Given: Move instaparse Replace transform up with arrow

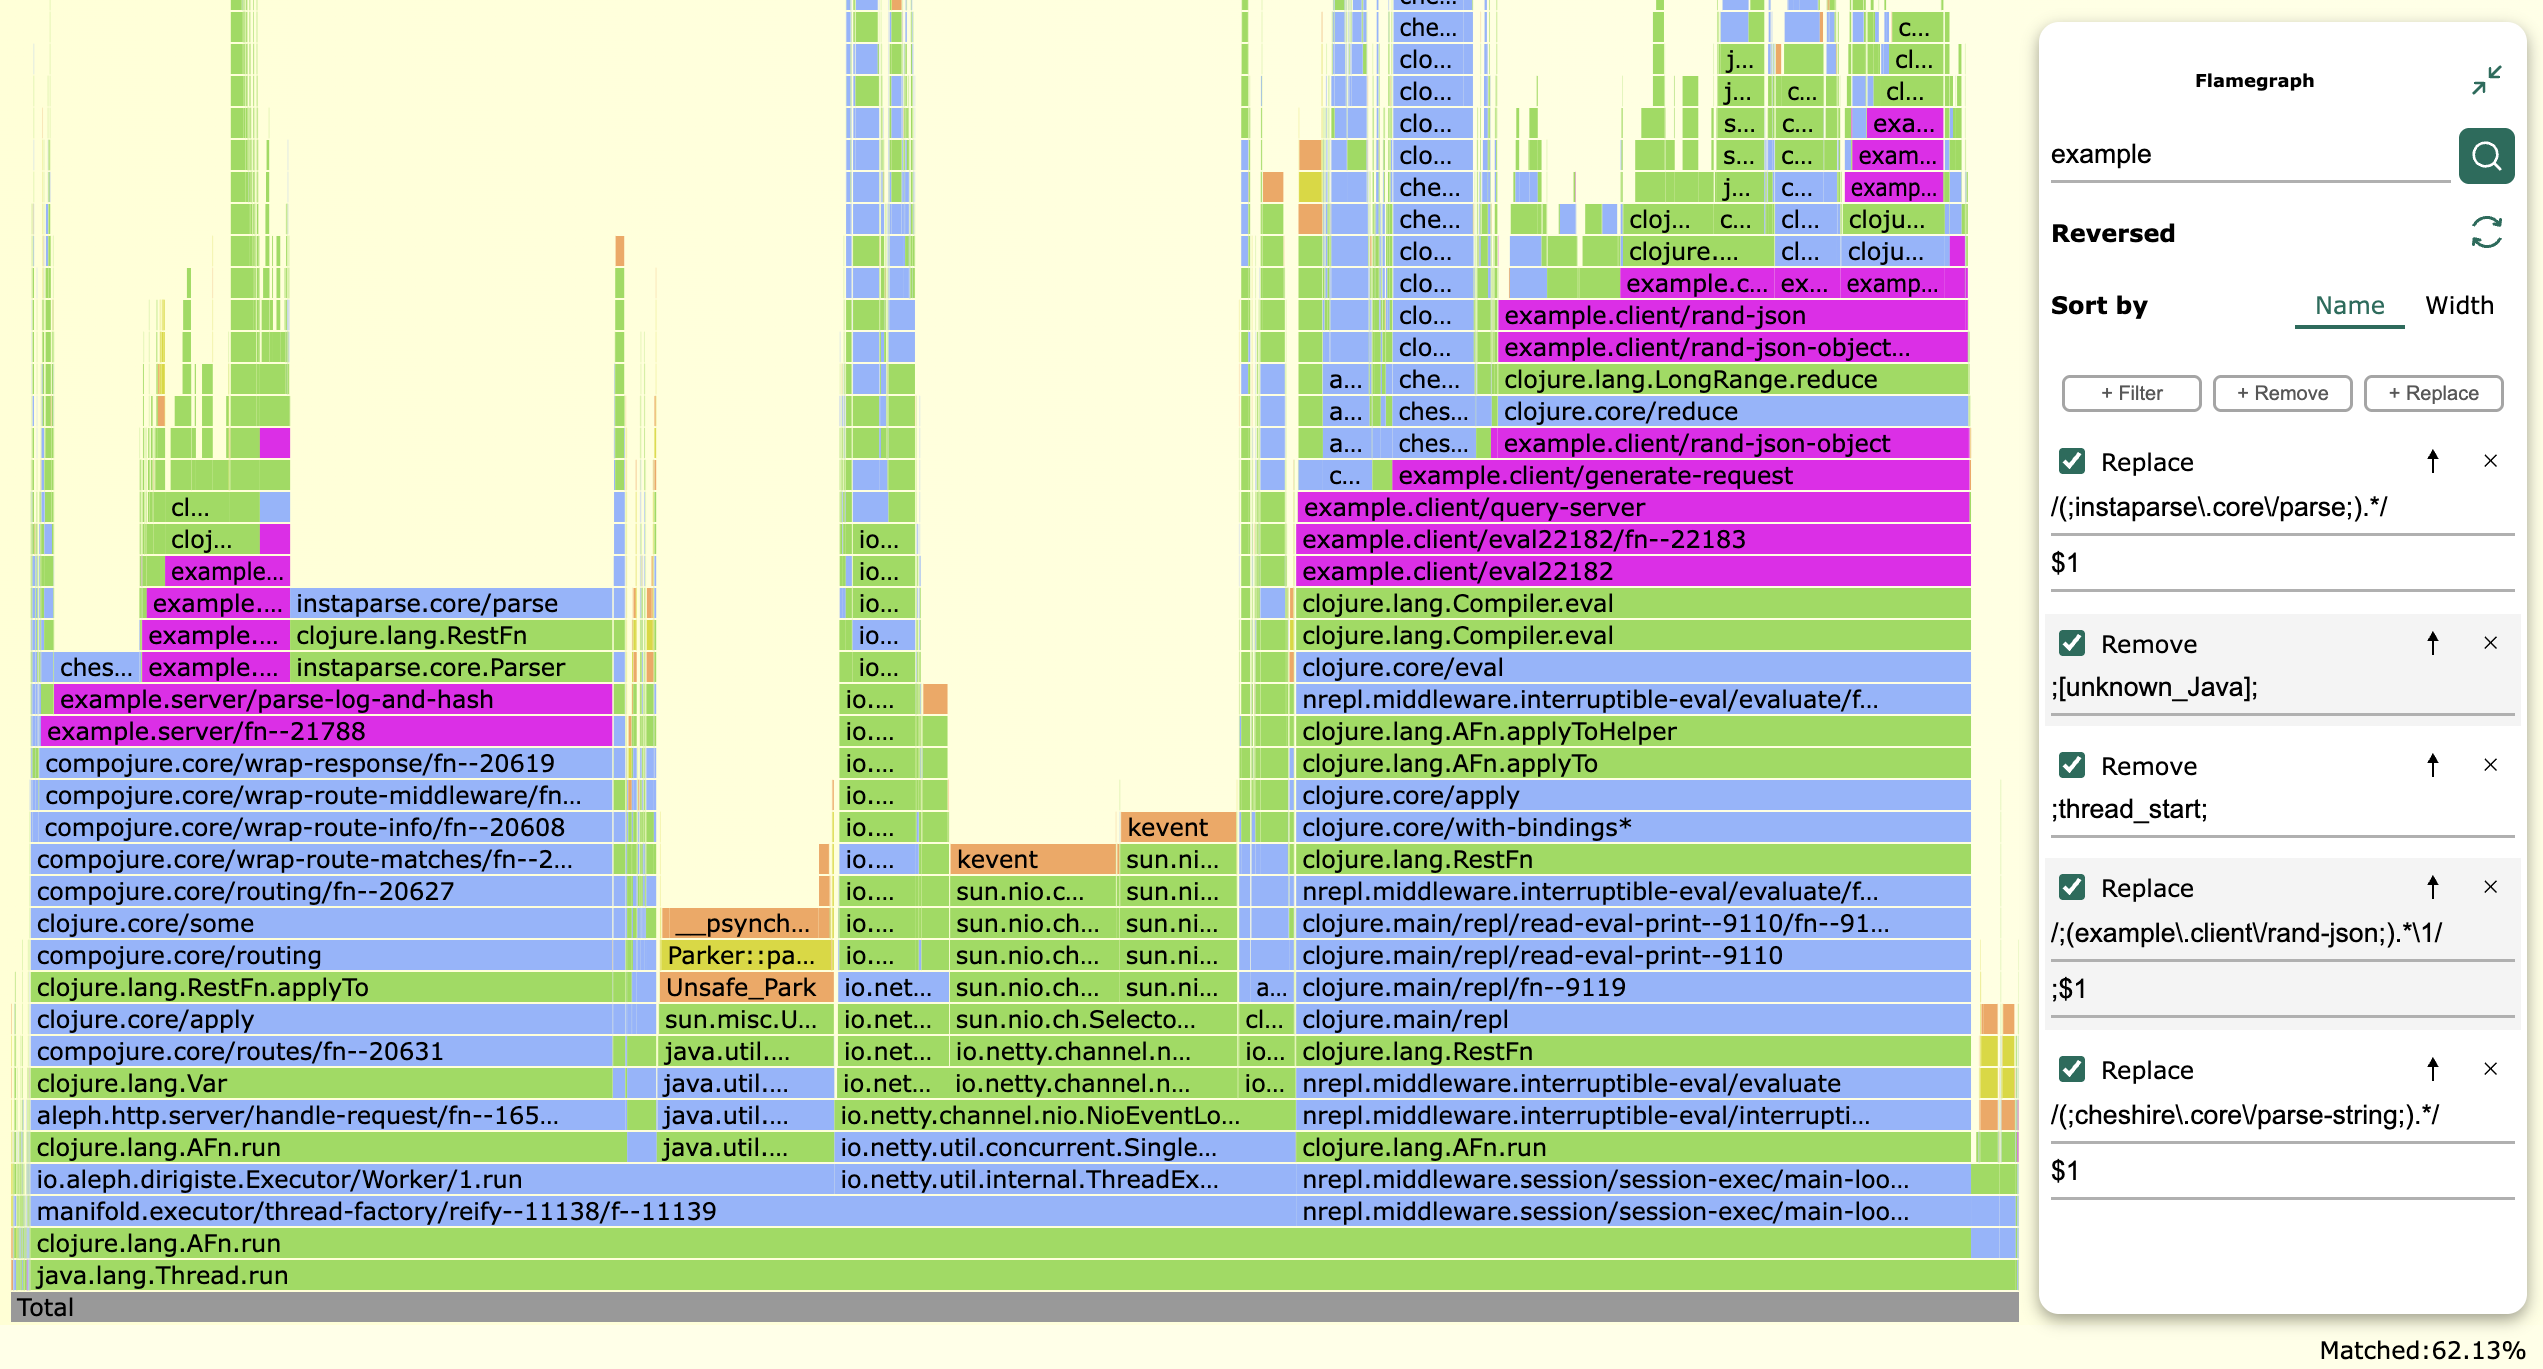Looking at the screenshot, I should (2432, 461).
